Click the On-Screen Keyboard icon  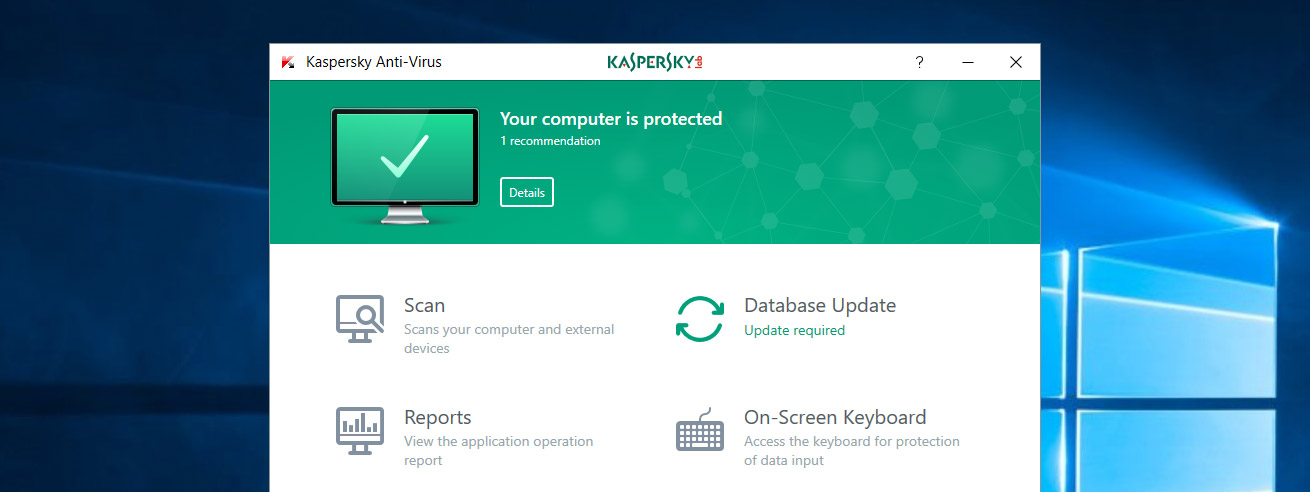[700, 431]
